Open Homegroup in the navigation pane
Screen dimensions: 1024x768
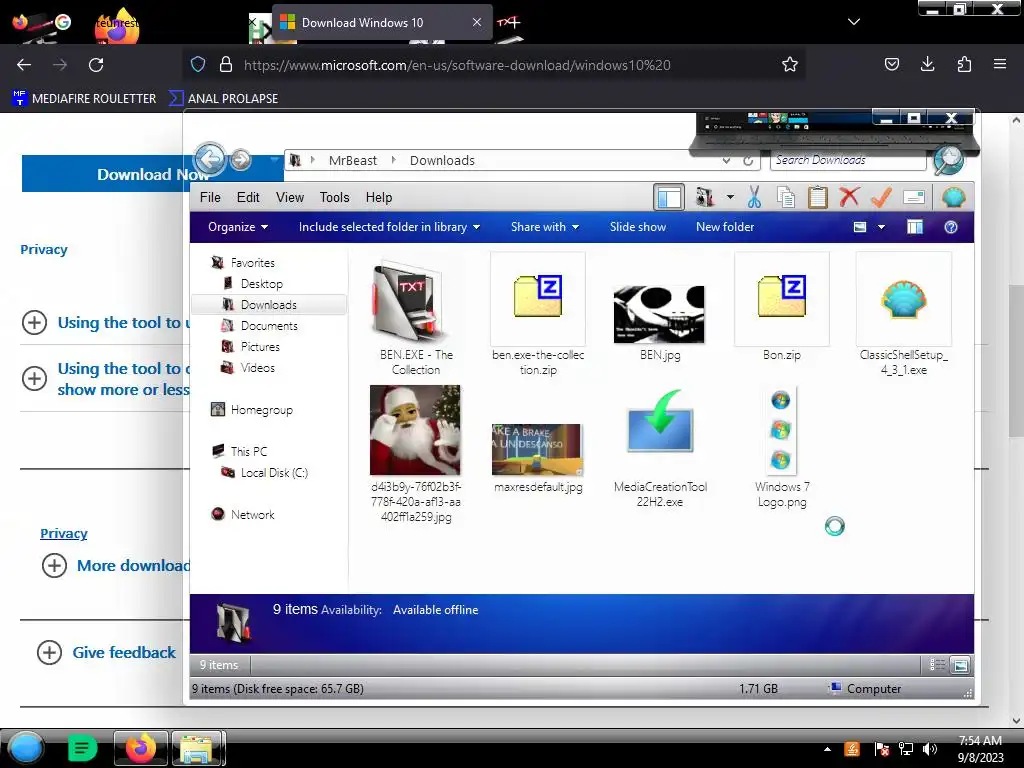(x=261, y=410)
